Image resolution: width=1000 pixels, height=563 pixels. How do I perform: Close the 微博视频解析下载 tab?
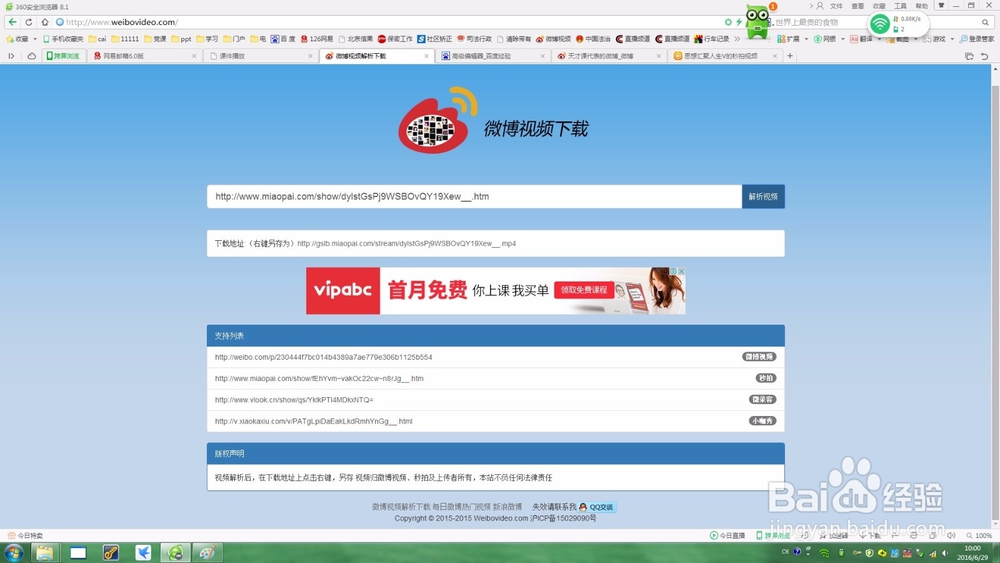(427, 56)
